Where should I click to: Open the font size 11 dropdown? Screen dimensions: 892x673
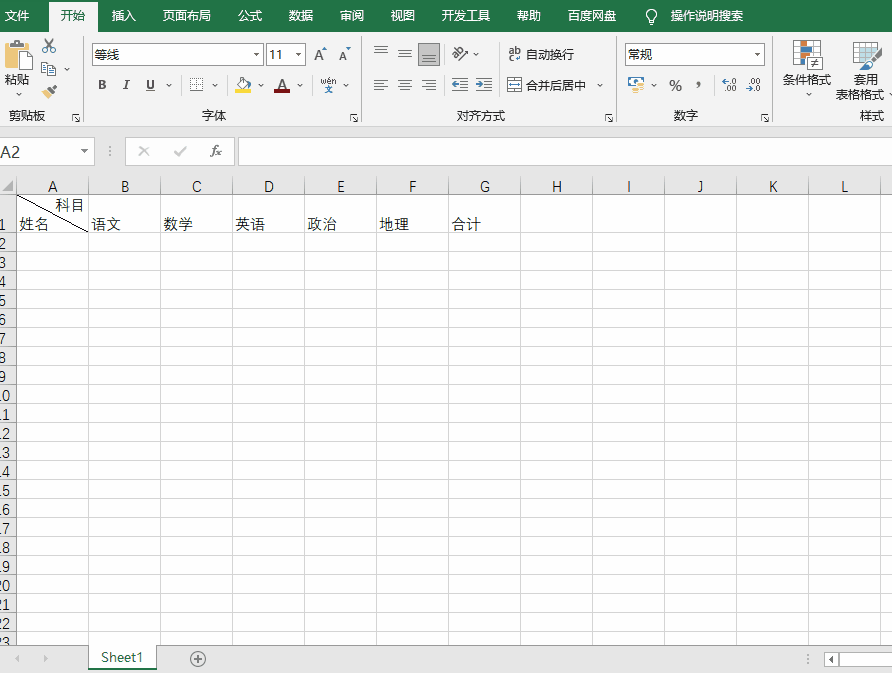point(298,55)
